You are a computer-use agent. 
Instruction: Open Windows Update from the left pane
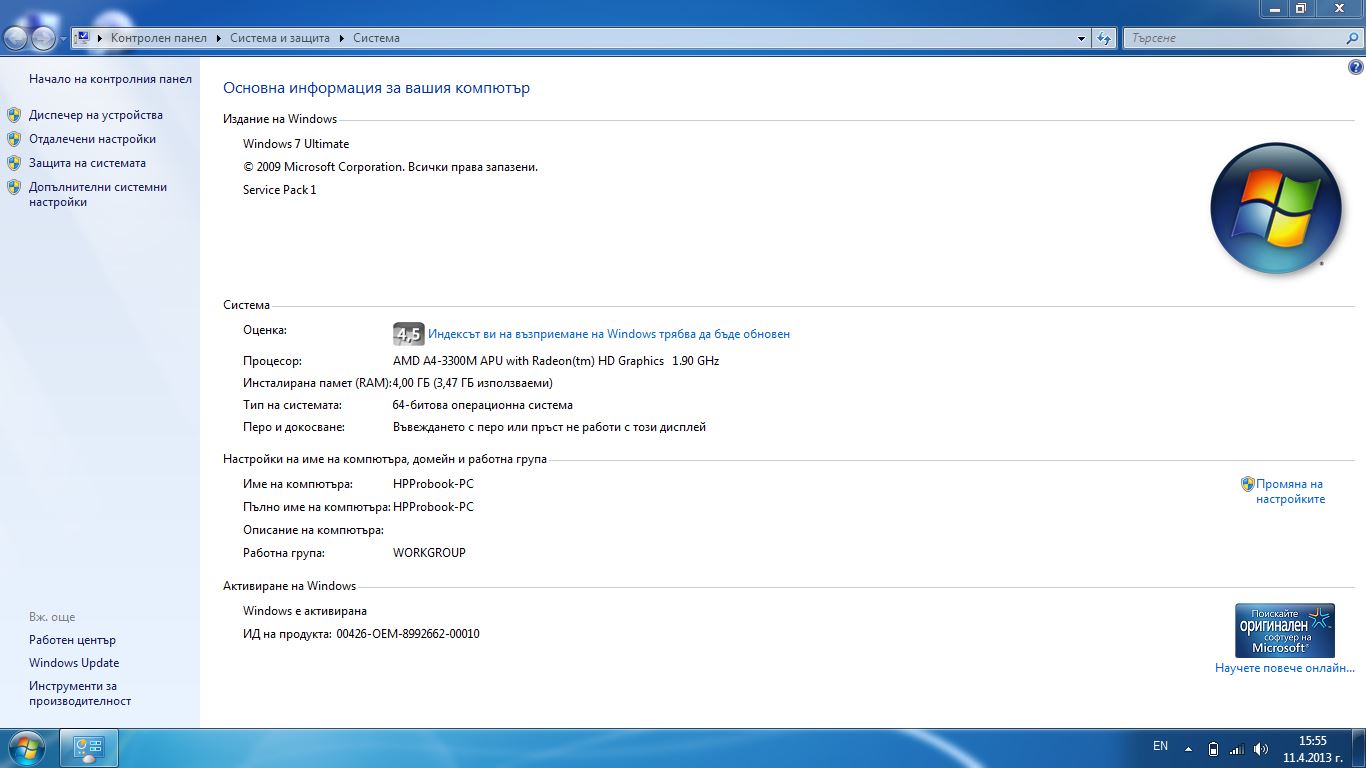pyautogui.click(x=74, y=663)
